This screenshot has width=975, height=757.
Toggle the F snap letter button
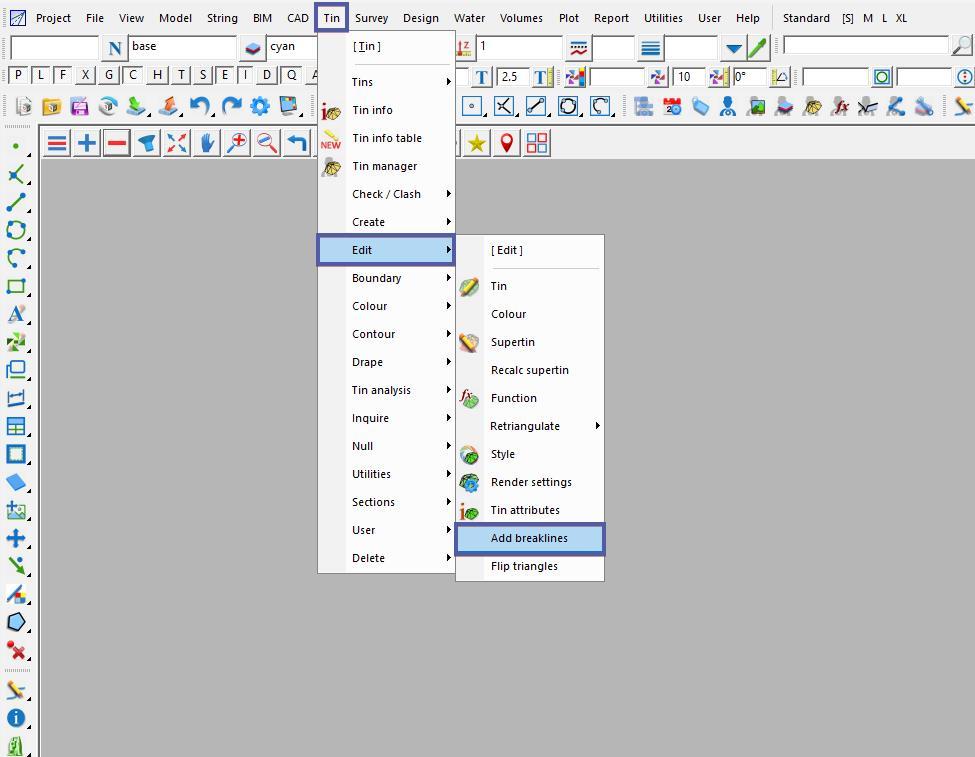pos(63,76)
